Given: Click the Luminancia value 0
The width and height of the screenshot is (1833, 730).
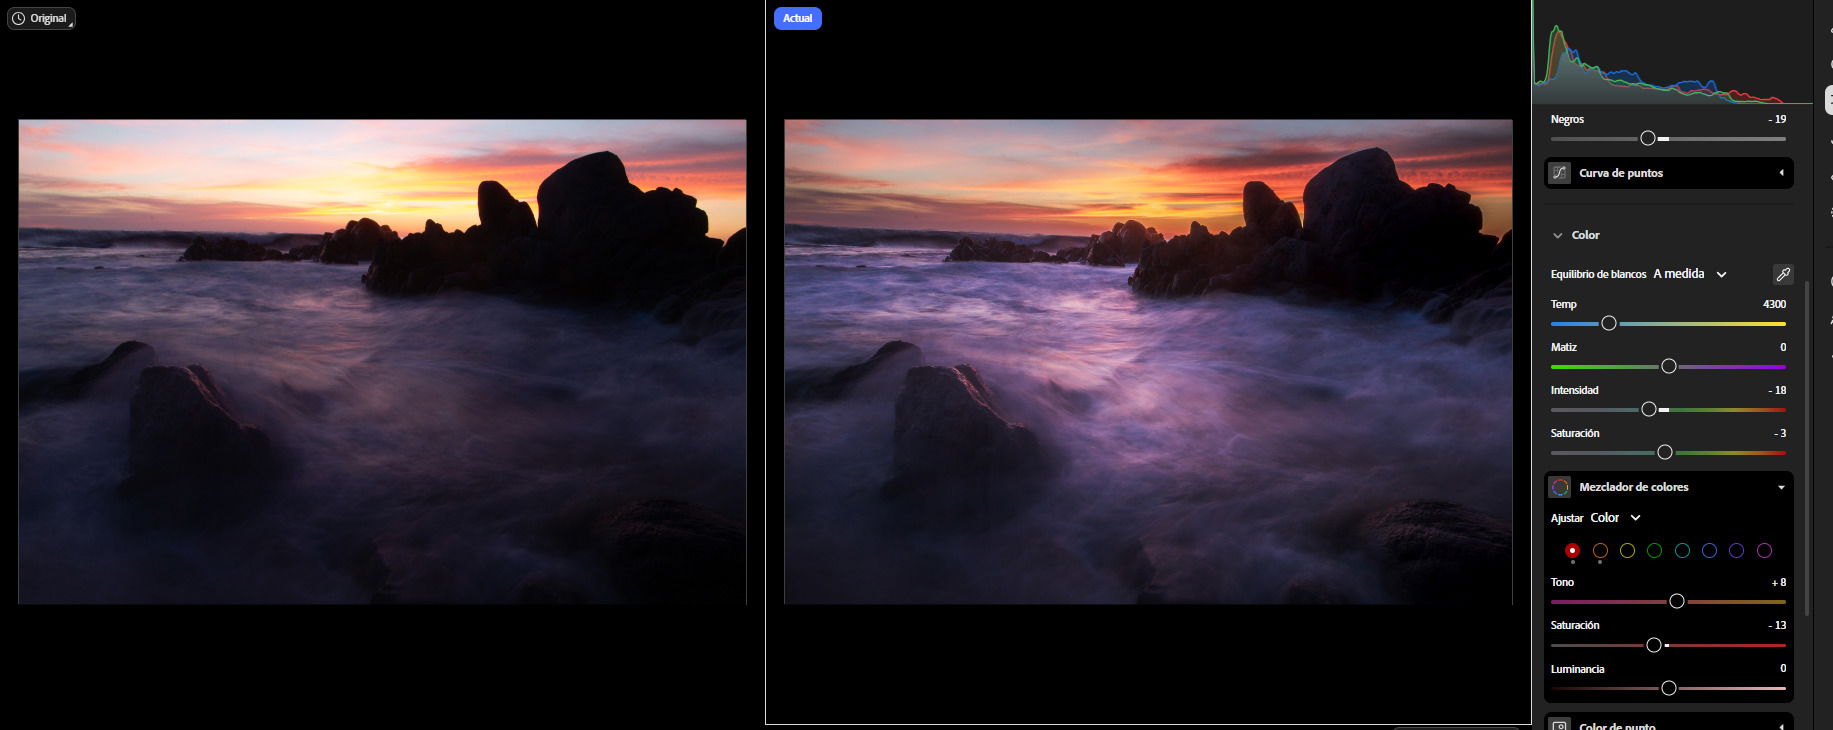Looking at the screenshot, I should (x=1783, y=668).
